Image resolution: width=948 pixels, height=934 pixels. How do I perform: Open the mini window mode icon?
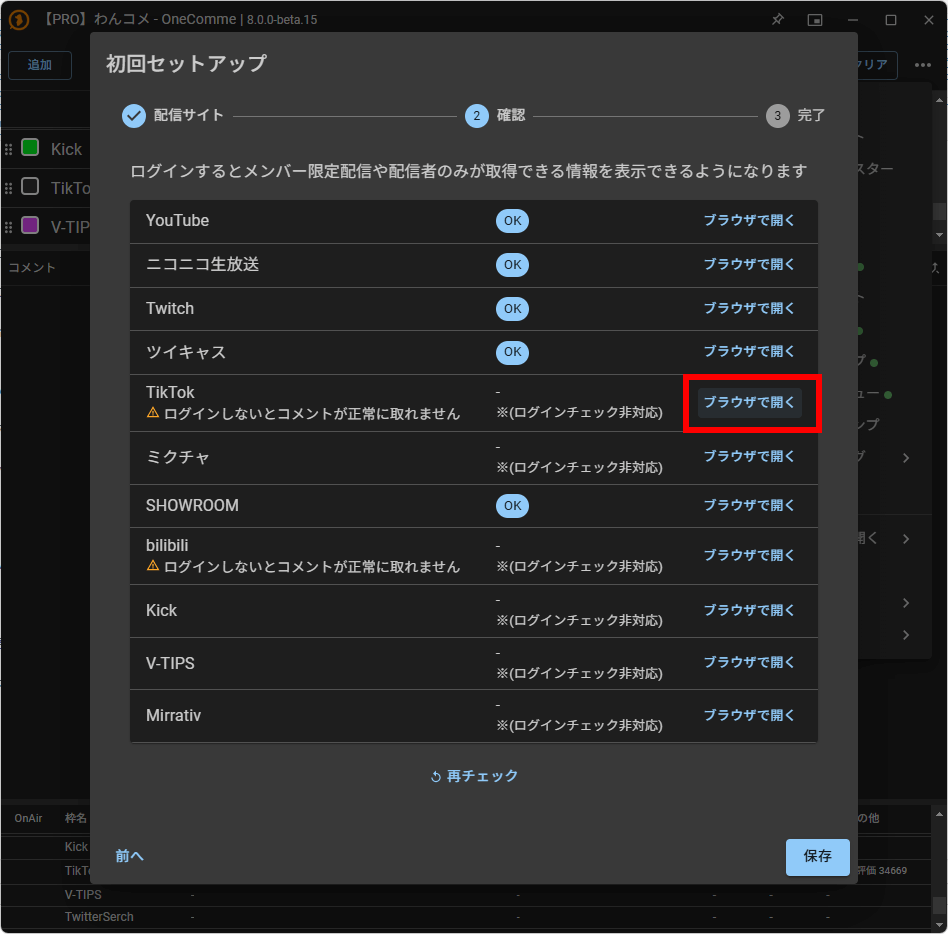(815, 20)
